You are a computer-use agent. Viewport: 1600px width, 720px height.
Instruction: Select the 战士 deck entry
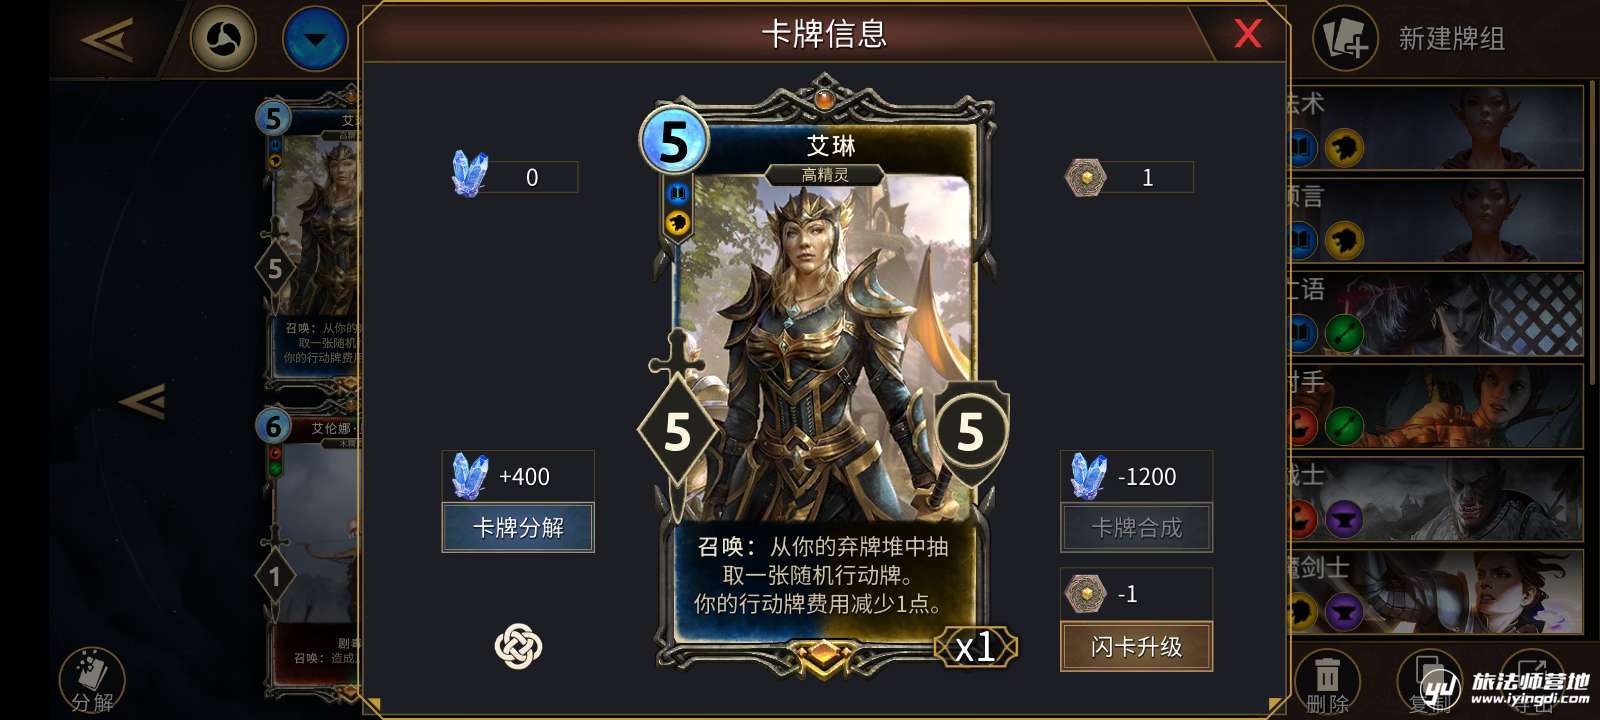click(x=1434, y=499)
